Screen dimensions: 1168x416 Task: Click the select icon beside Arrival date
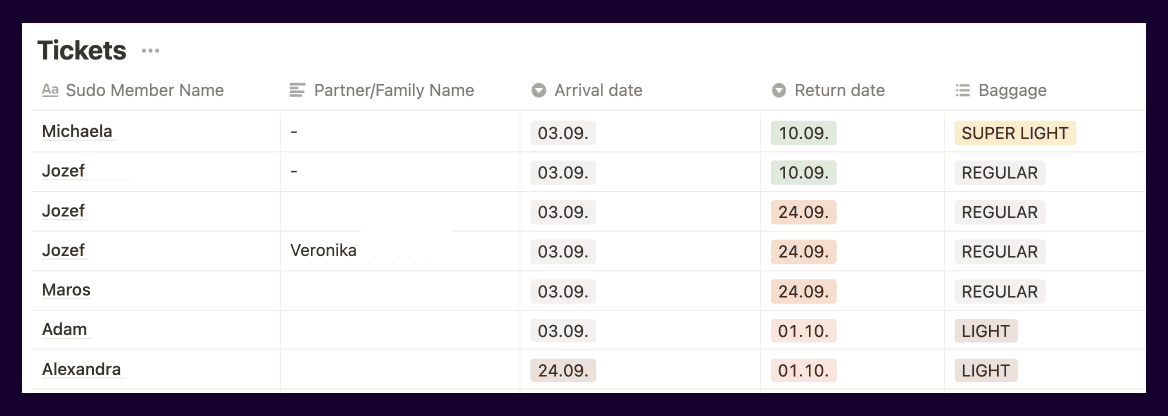point(539,90)
